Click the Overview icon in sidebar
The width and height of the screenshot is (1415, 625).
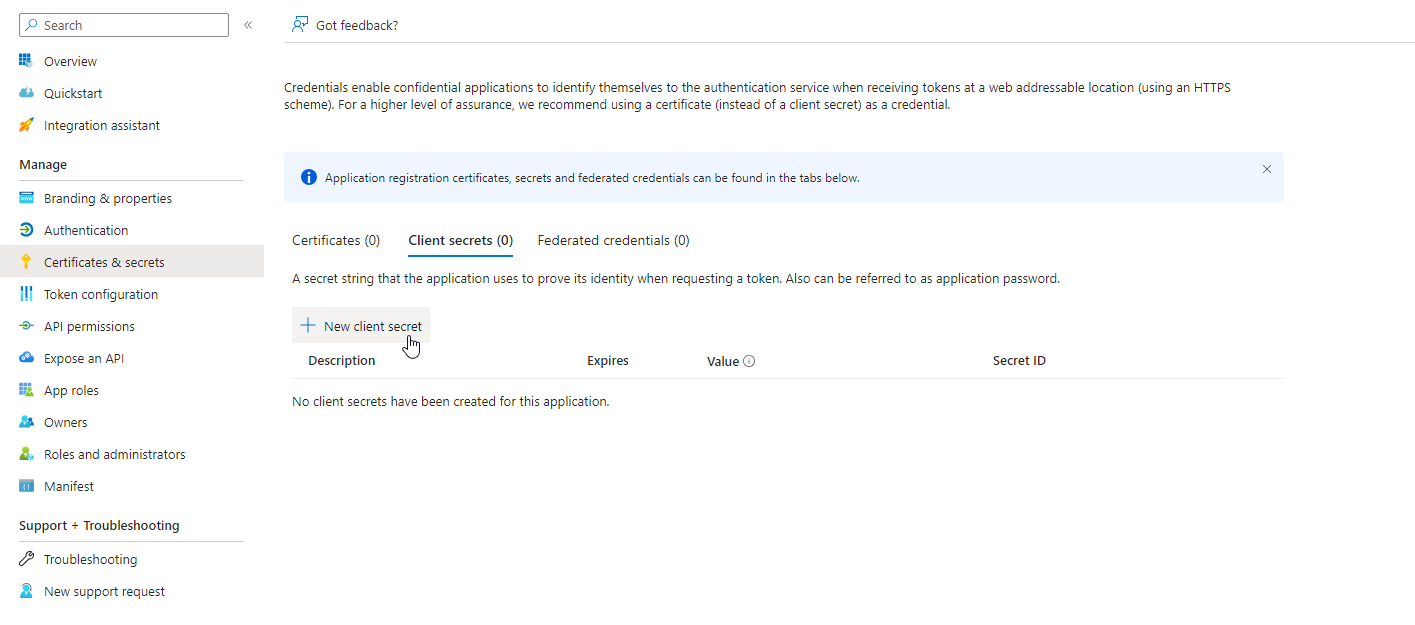point(27,61)
